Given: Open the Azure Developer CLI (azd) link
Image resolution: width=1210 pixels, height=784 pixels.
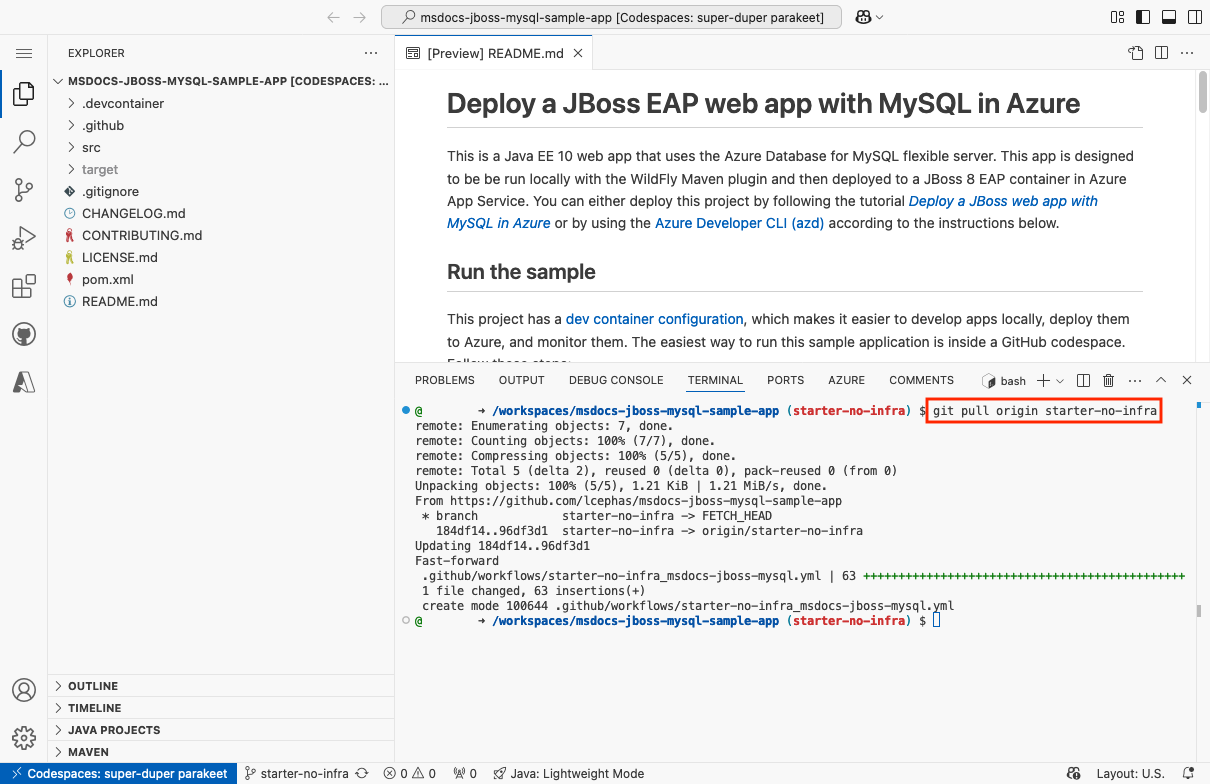Looking at the screenshot, I should [x=739, y=222].
